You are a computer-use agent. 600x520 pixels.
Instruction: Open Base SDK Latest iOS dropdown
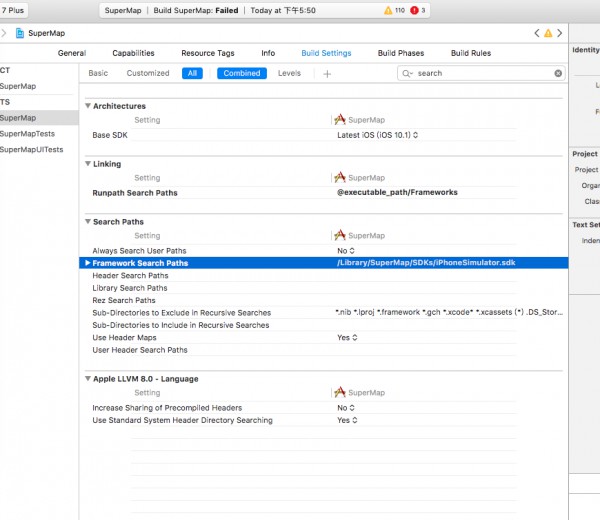pos(377,135)
